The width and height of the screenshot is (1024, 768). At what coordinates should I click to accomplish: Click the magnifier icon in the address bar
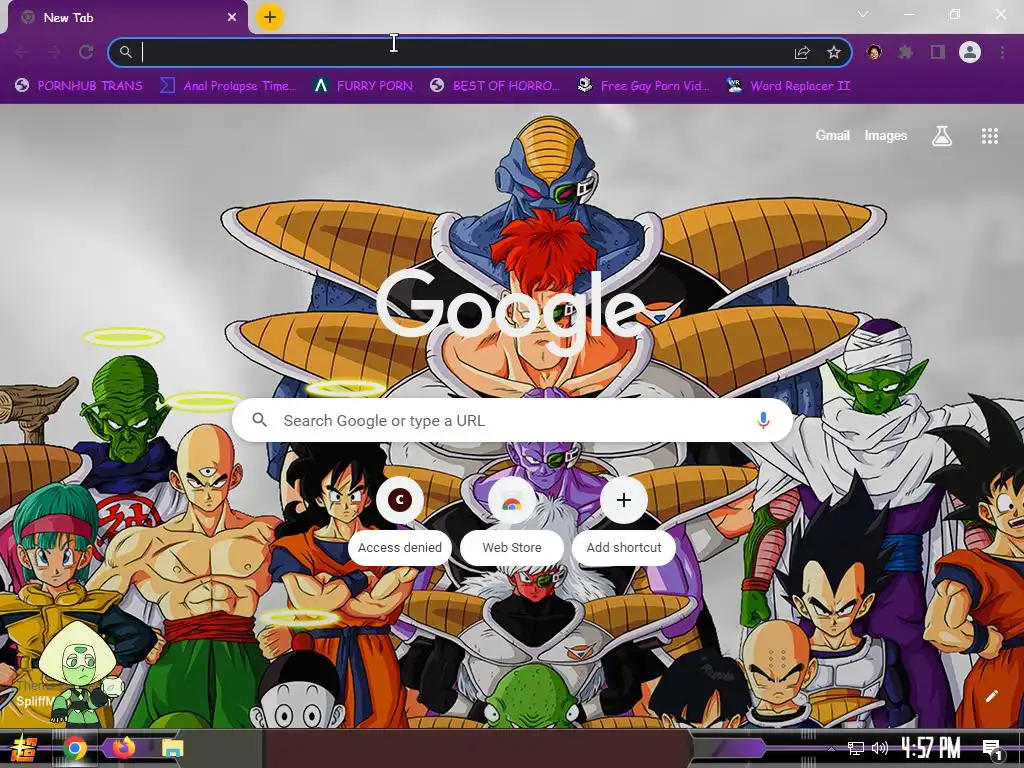[125, 52]
